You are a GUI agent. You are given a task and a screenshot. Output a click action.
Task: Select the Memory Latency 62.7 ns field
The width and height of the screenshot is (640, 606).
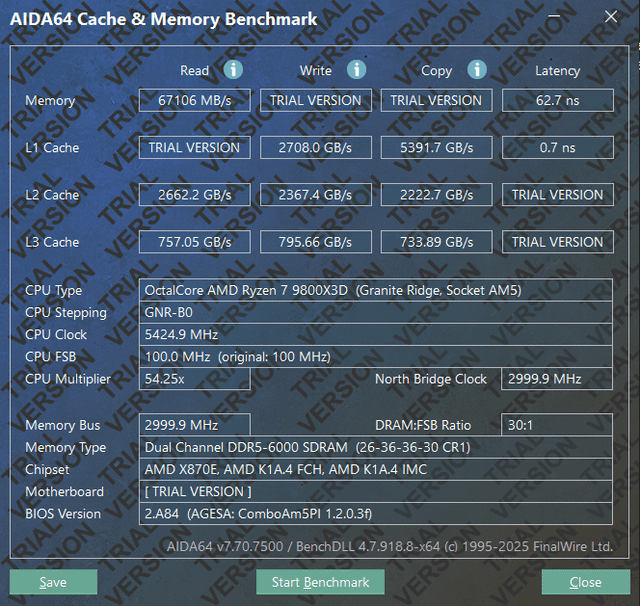click(x=558, y=100)
